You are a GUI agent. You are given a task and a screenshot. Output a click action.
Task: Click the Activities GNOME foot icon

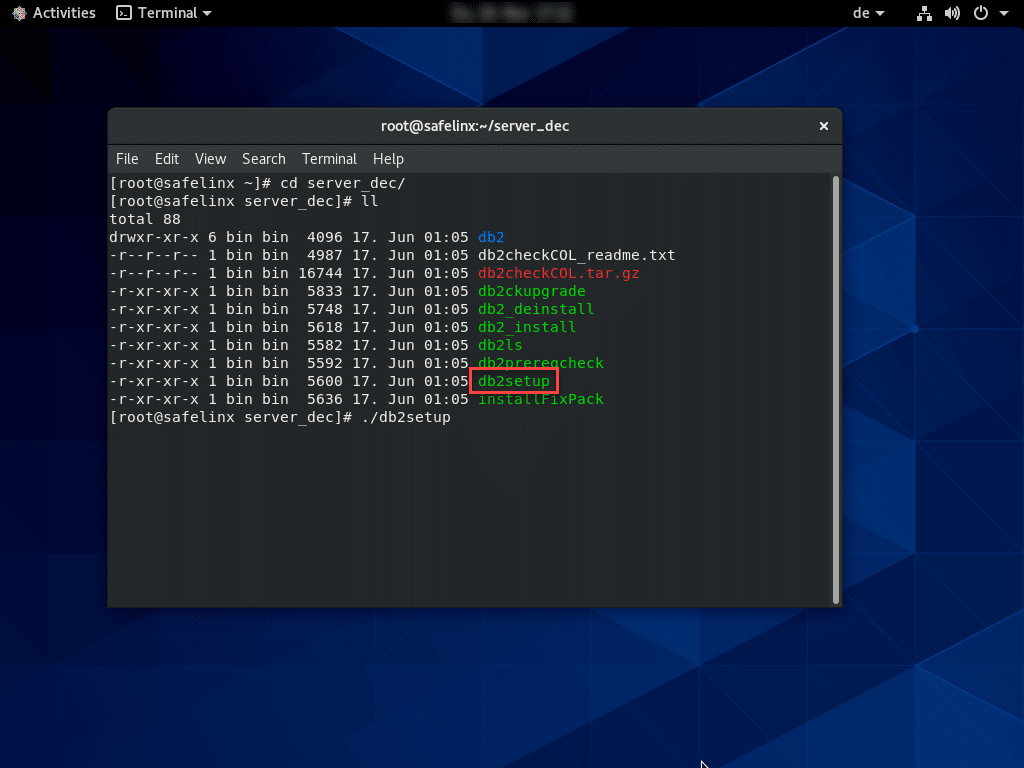(18, 13)
